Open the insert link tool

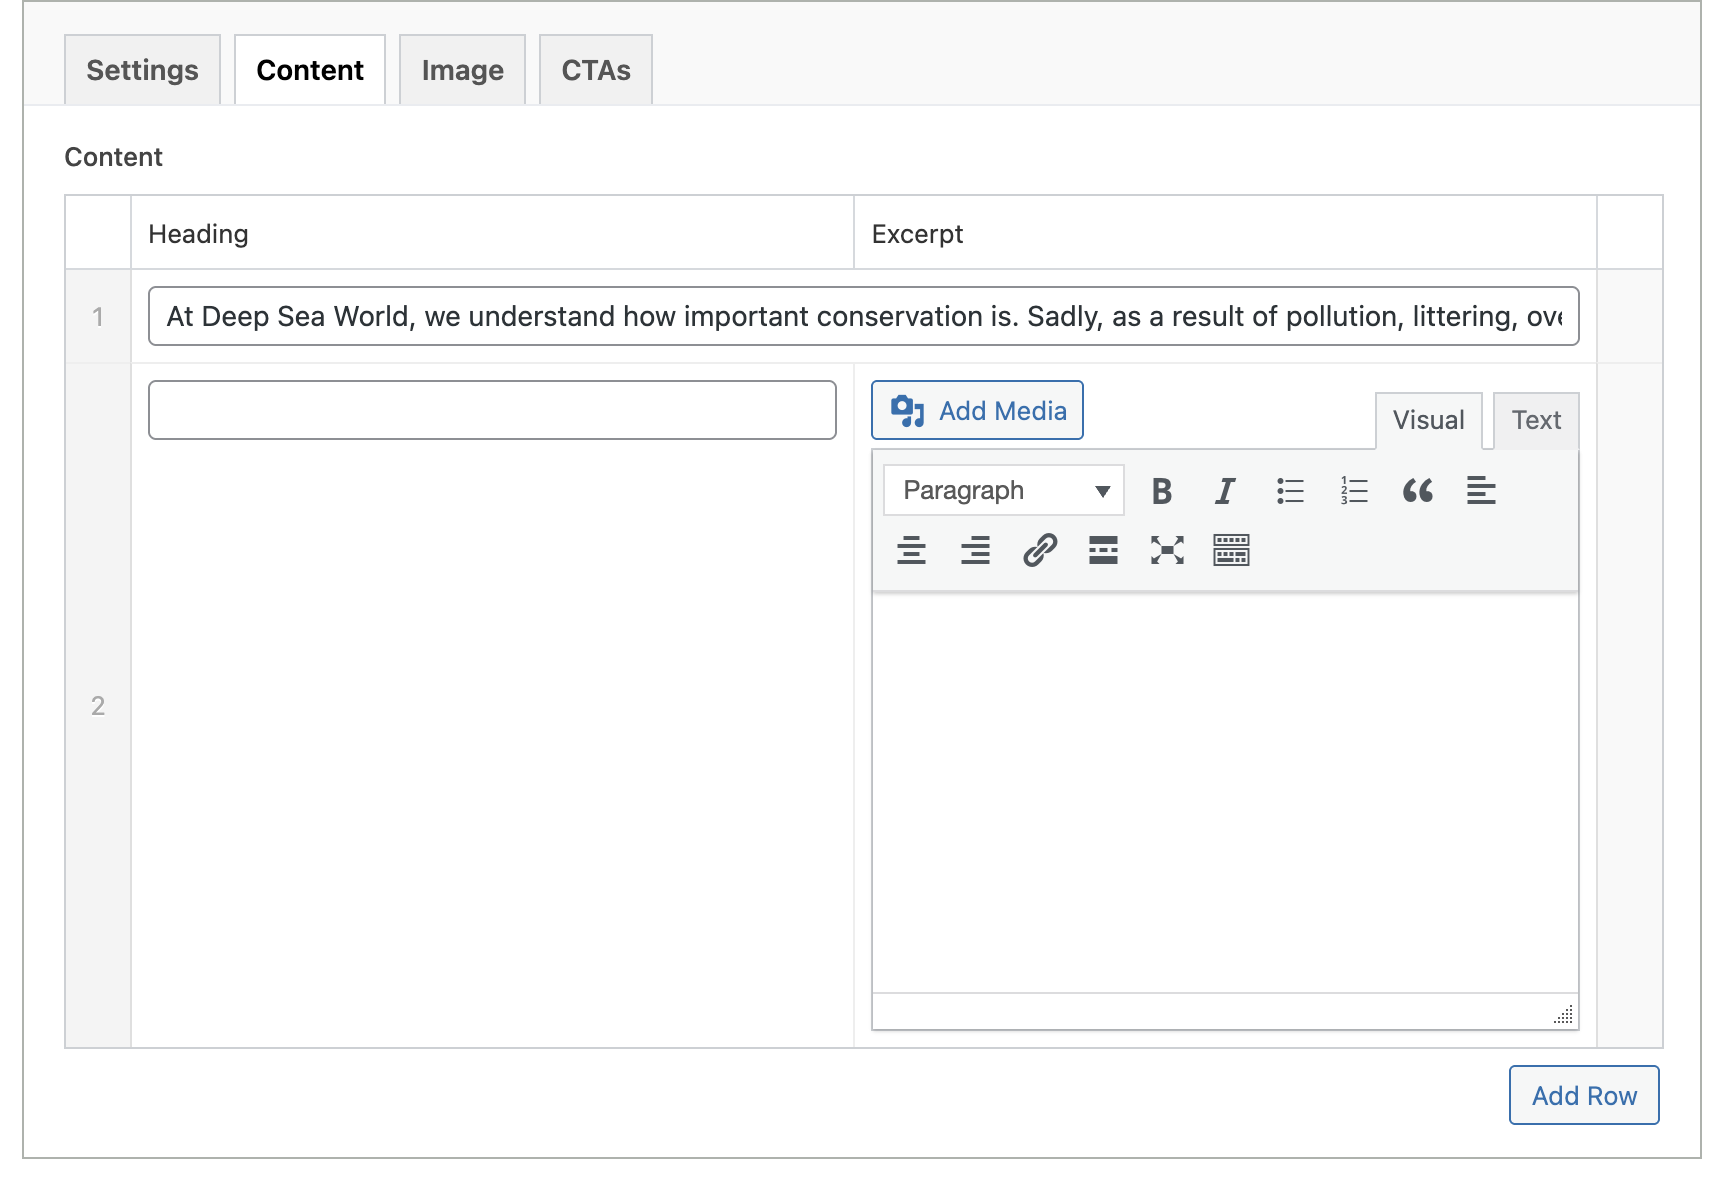click(1040, 550)
